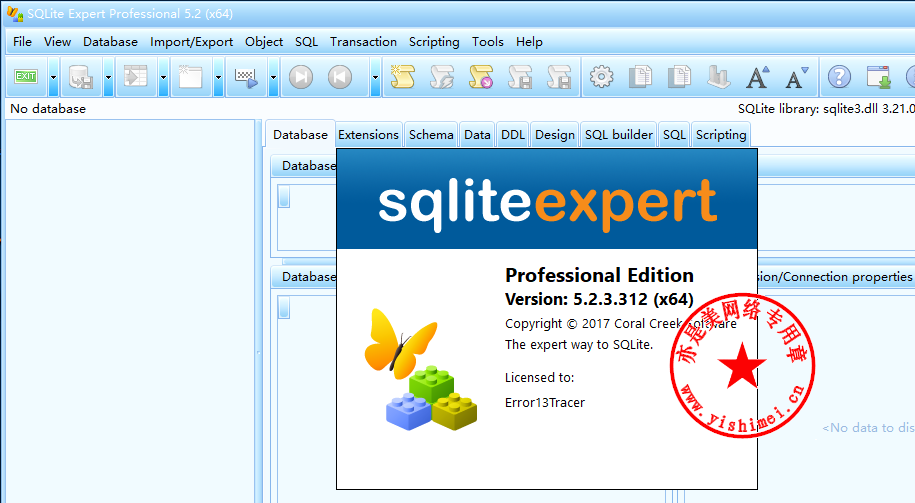Switch to the Scripting tab

[721, 135]
